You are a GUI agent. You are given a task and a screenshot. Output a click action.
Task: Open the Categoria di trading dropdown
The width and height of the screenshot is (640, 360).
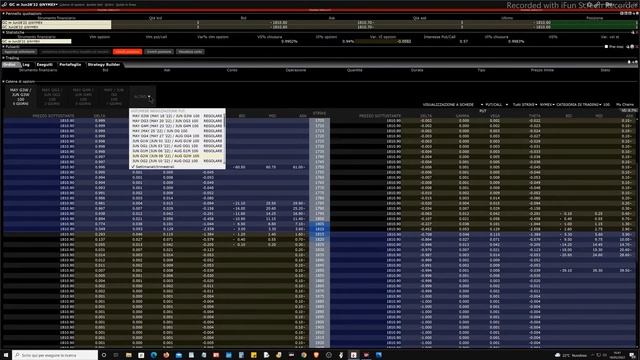pos(579,104)
